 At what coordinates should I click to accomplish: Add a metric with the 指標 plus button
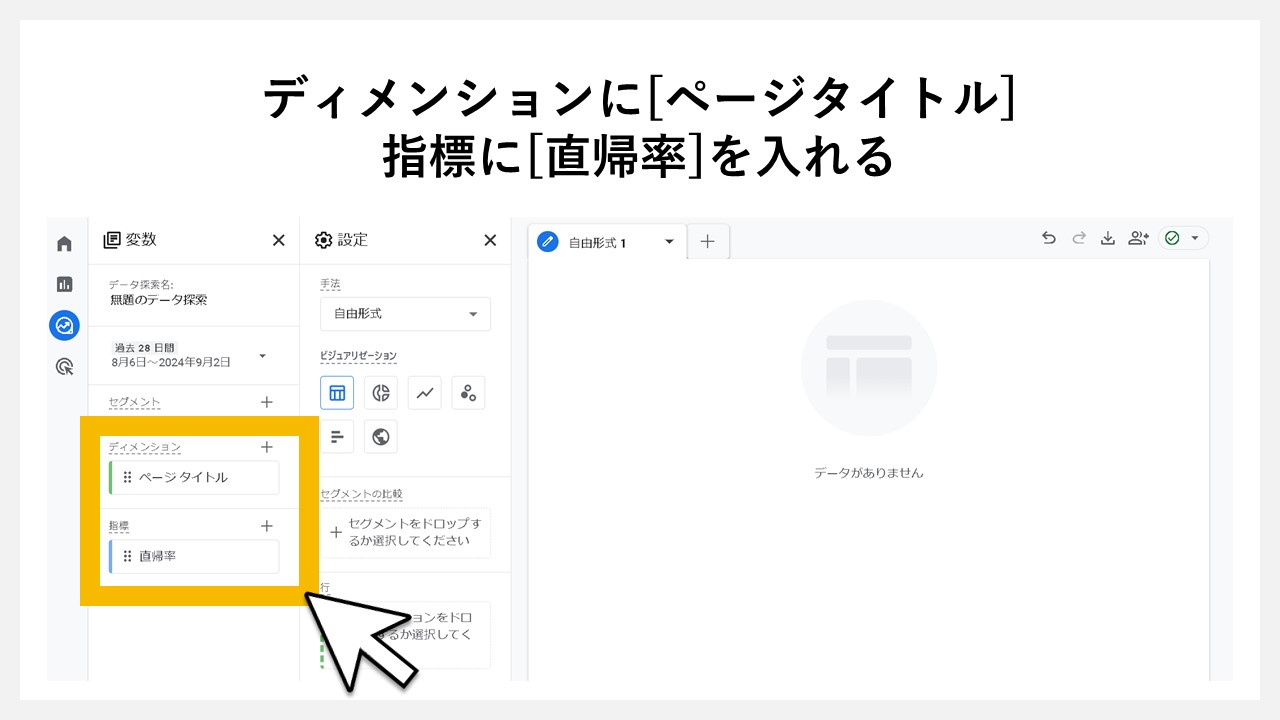(x=267, y=526)
